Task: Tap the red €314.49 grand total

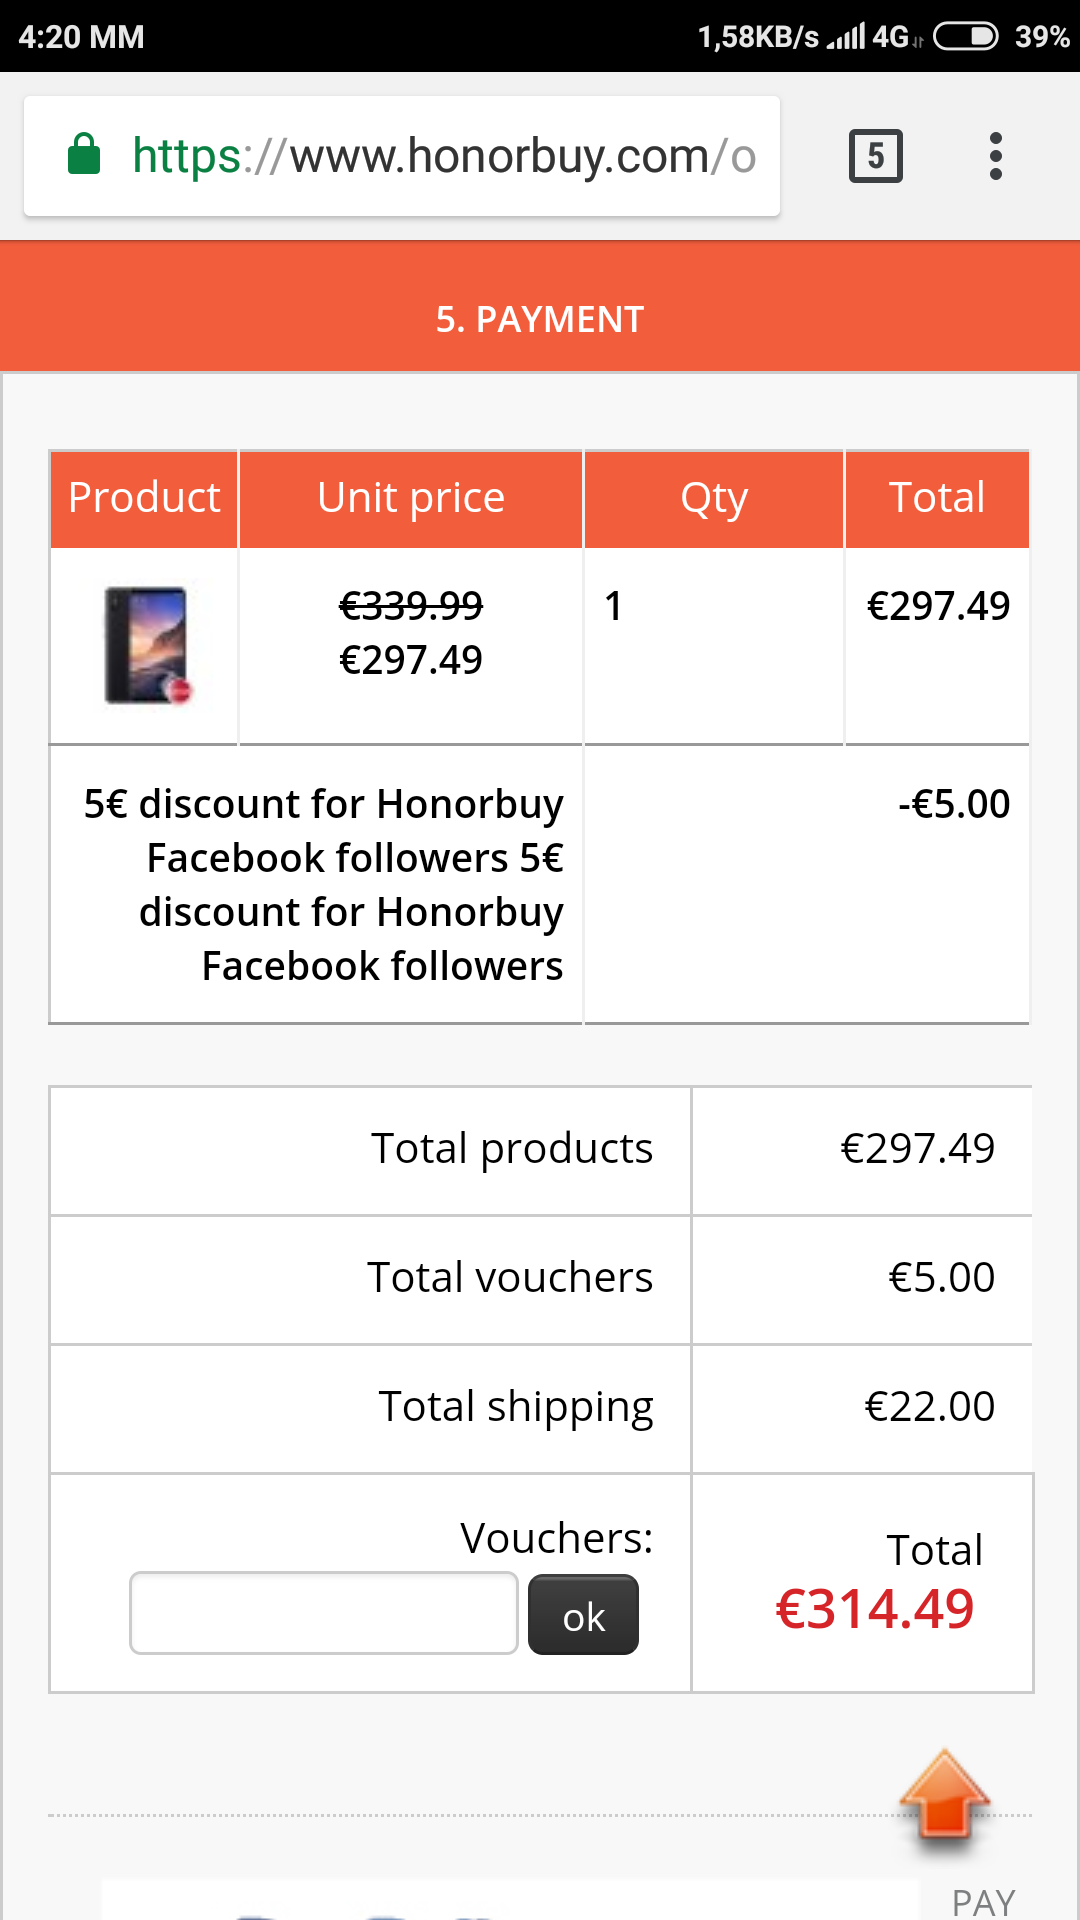Action: [x=874, y=1609]
